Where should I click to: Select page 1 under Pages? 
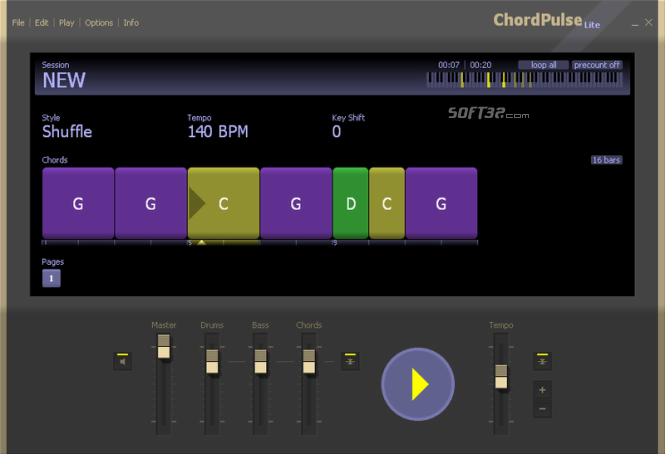point(51,278)
